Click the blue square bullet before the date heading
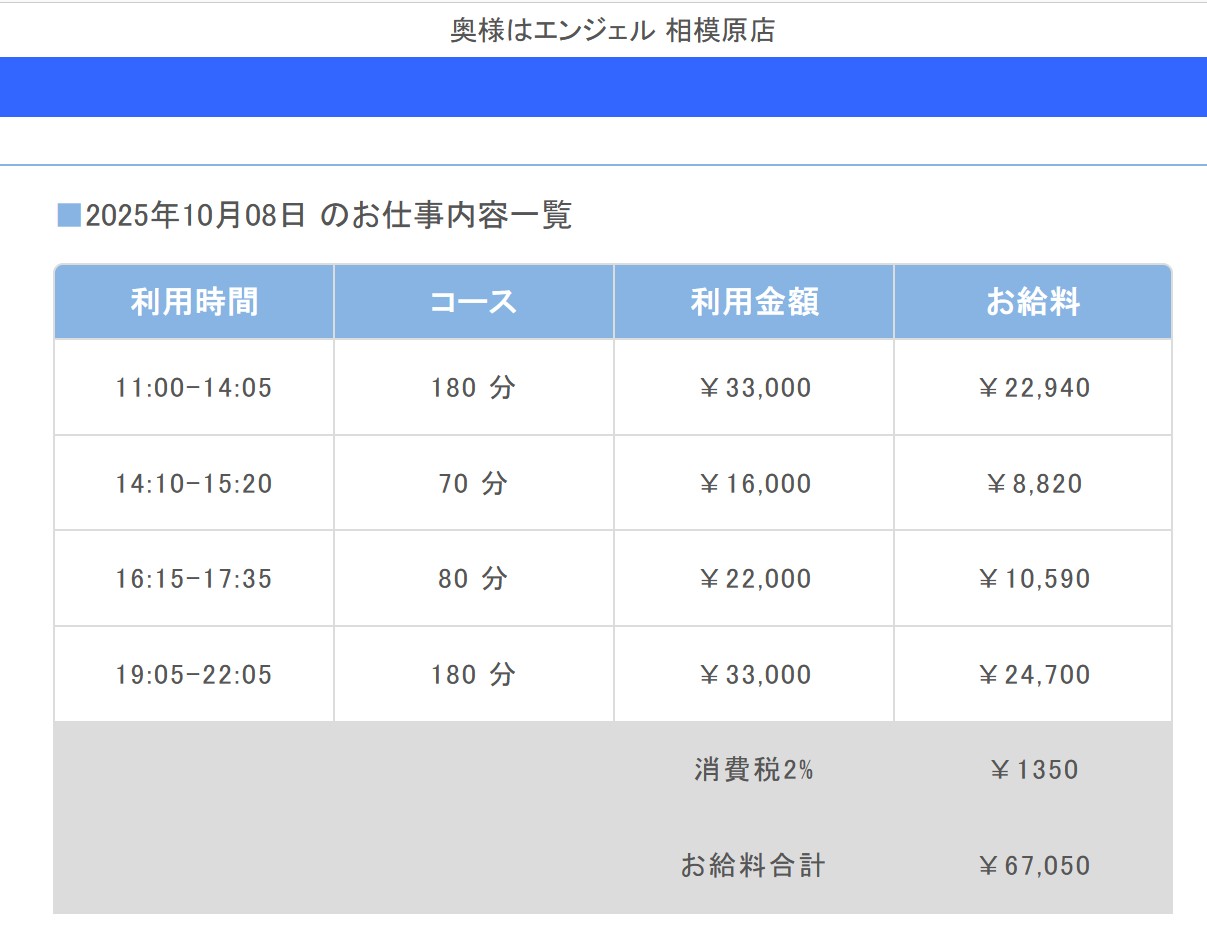The height and width of the screenshot is (945, 1207). [x=69, y=215]
